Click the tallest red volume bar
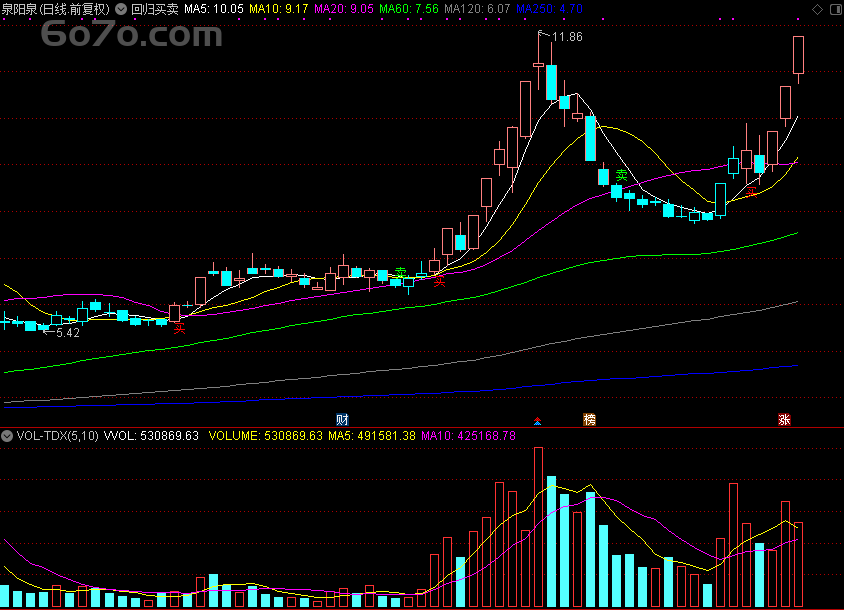The image size is (844, 610). 538,527
